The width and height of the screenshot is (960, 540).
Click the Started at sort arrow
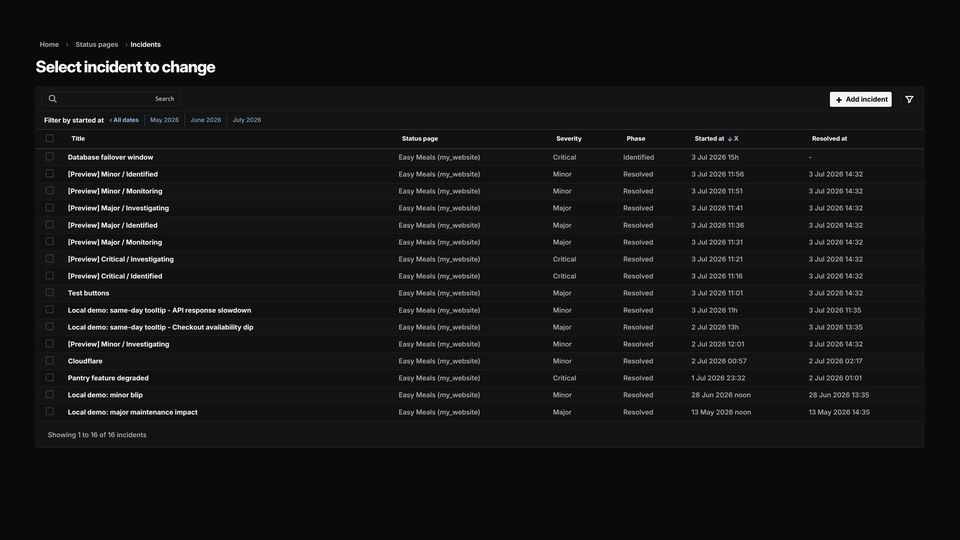[x=730, y=139]
